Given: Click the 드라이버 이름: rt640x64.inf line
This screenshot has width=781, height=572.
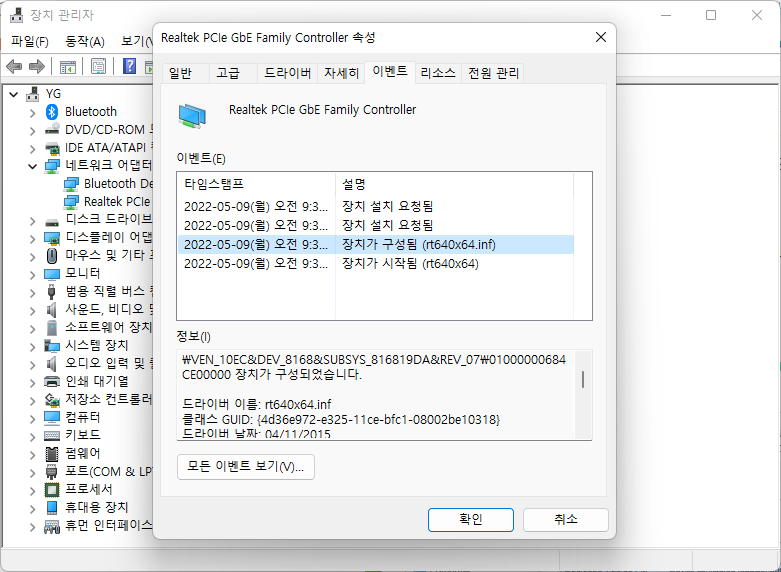Looking at the screenshot, I should click(x=257, y=404).
